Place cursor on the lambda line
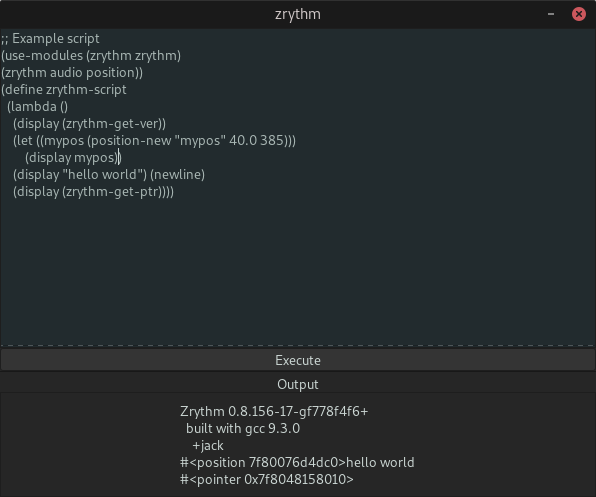The image size is (596, 497). (37, 107)
